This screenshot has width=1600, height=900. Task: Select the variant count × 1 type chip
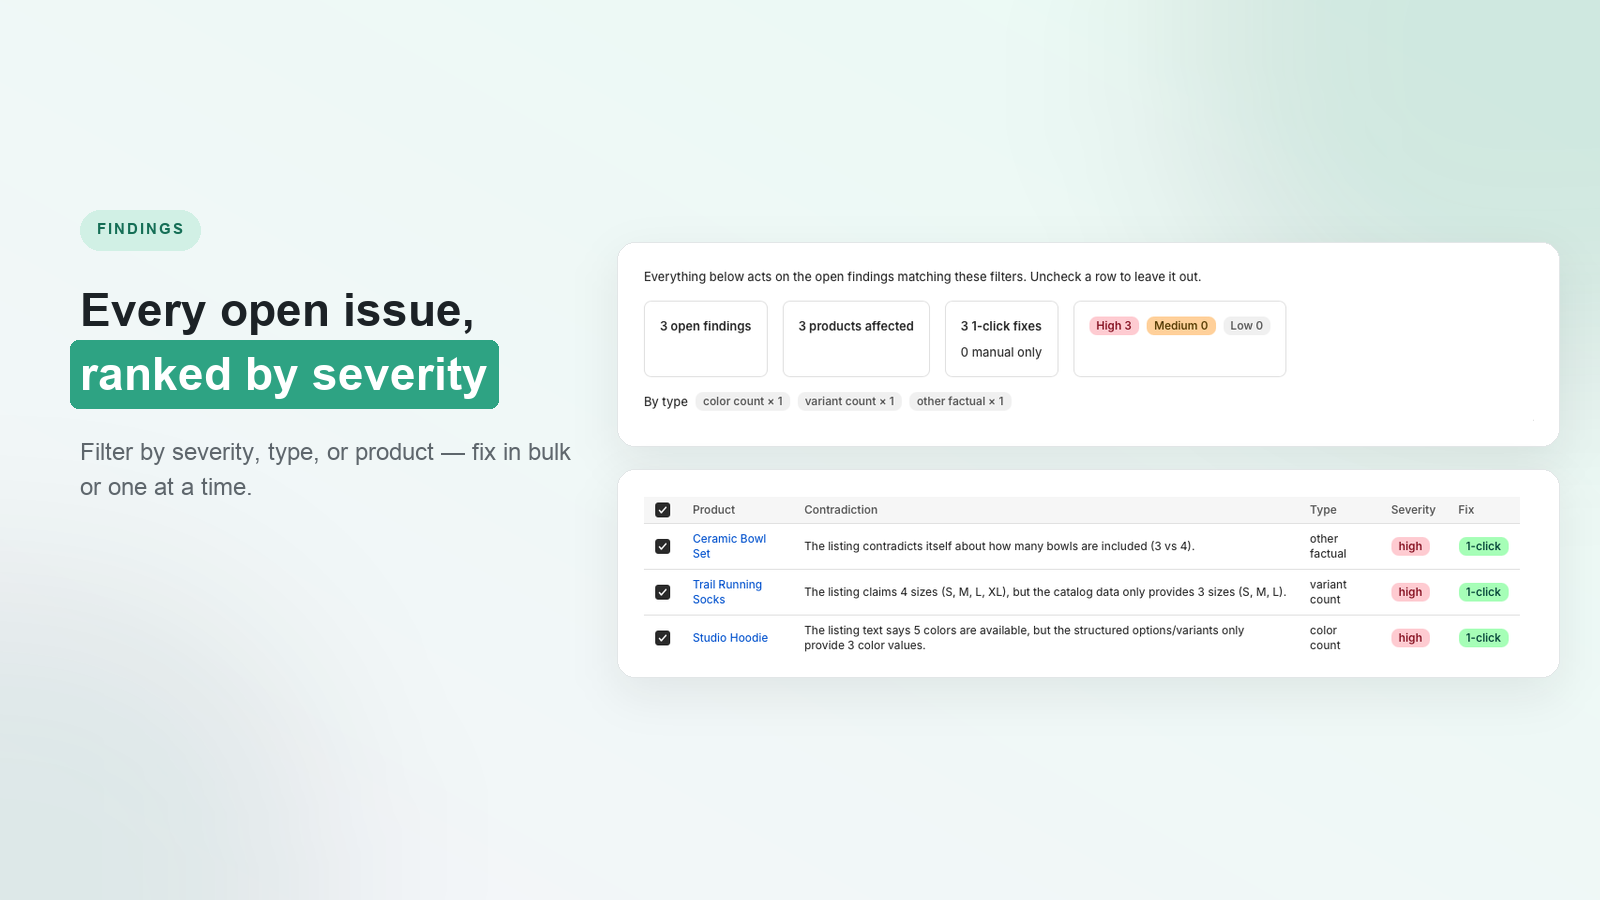(x=850, y=401)
